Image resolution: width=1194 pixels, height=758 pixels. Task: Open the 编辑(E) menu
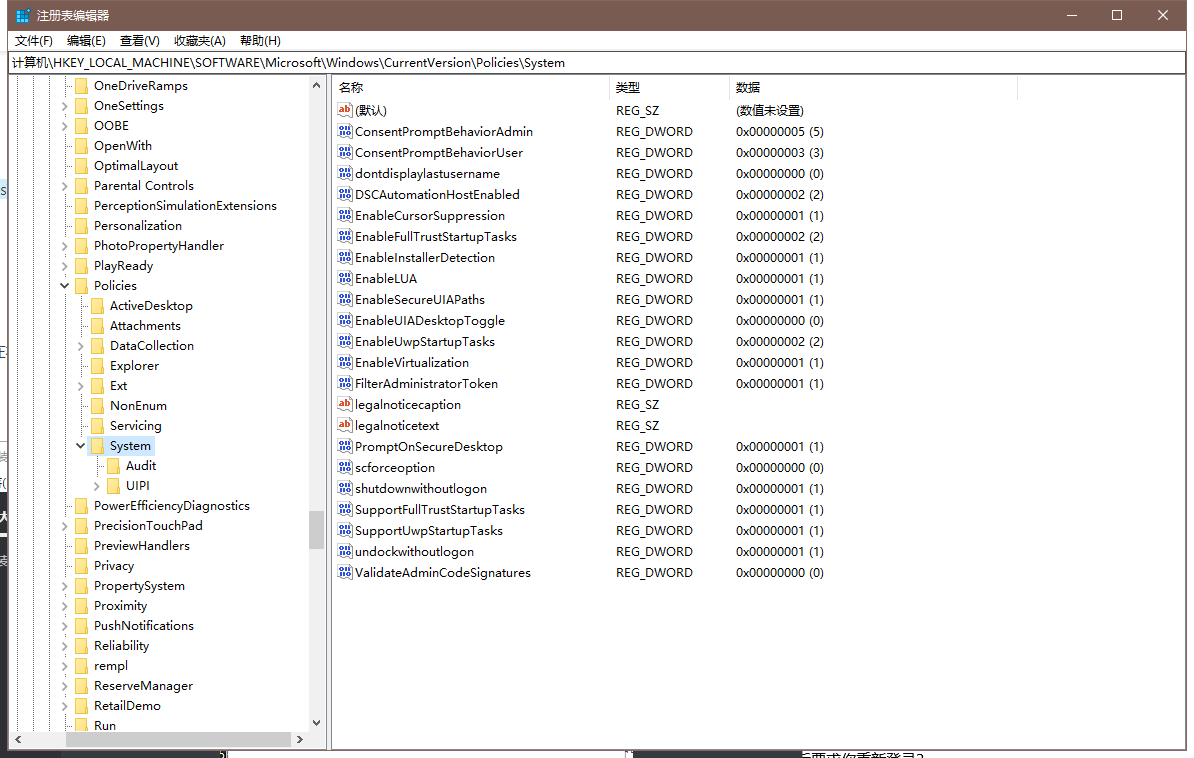point(86,40)
